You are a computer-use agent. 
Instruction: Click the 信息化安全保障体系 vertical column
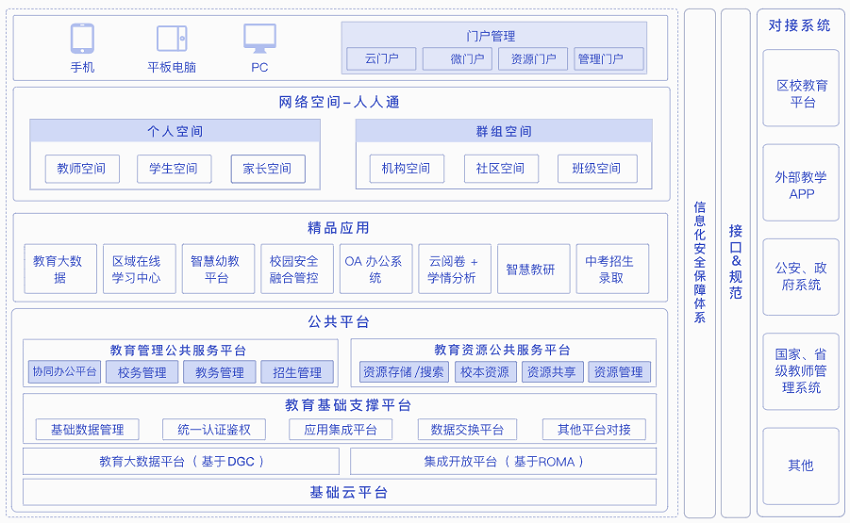click(700, 263)
